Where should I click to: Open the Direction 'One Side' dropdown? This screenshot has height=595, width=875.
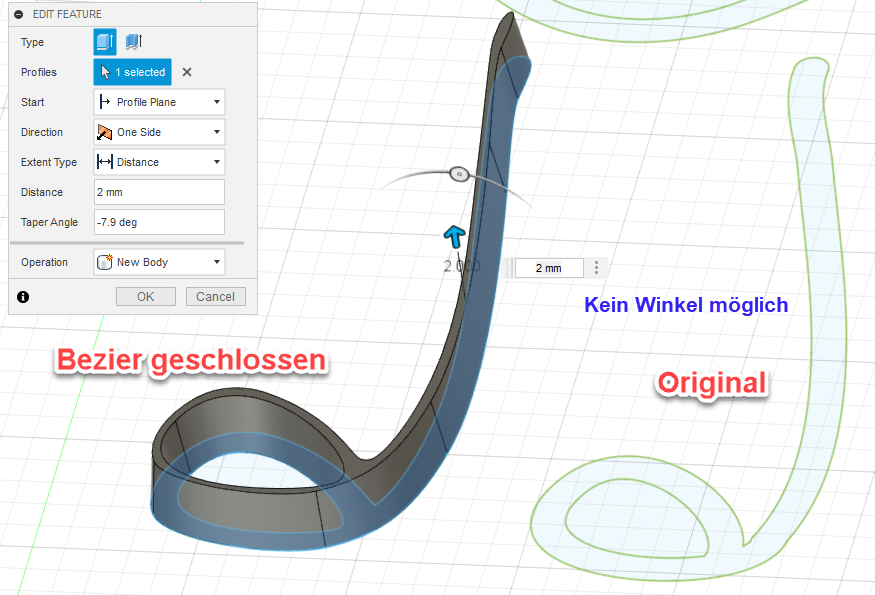(160, 132)
